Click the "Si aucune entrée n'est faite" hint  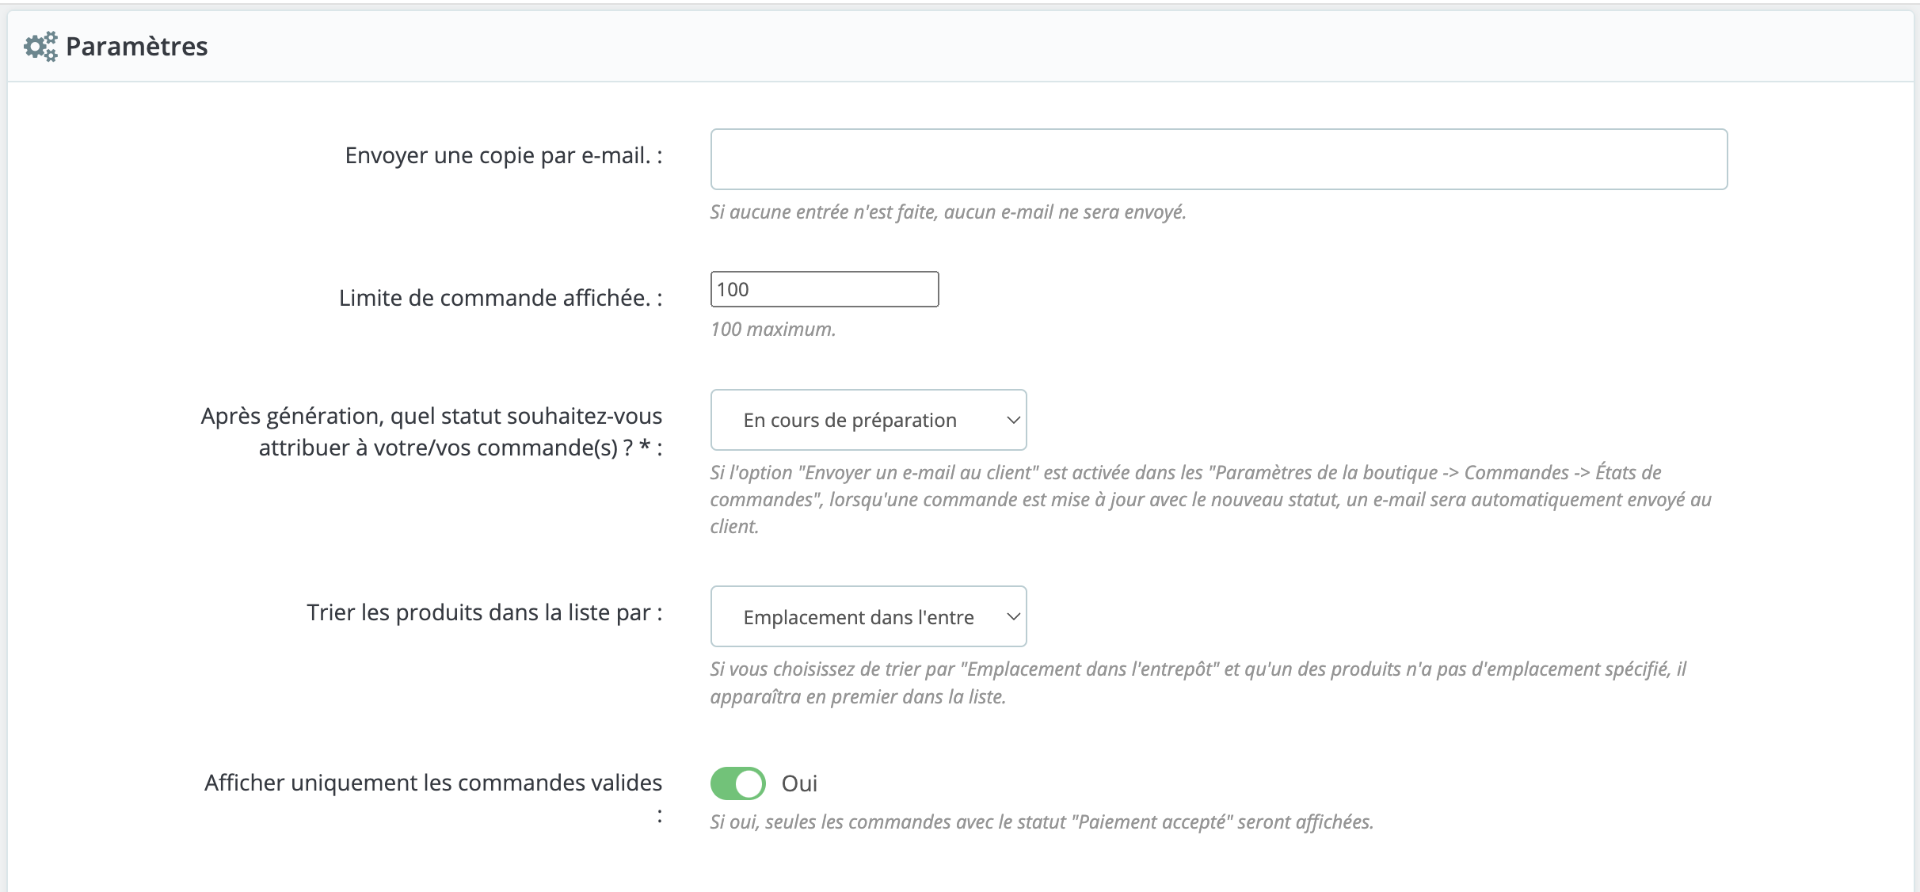[948, 212]
